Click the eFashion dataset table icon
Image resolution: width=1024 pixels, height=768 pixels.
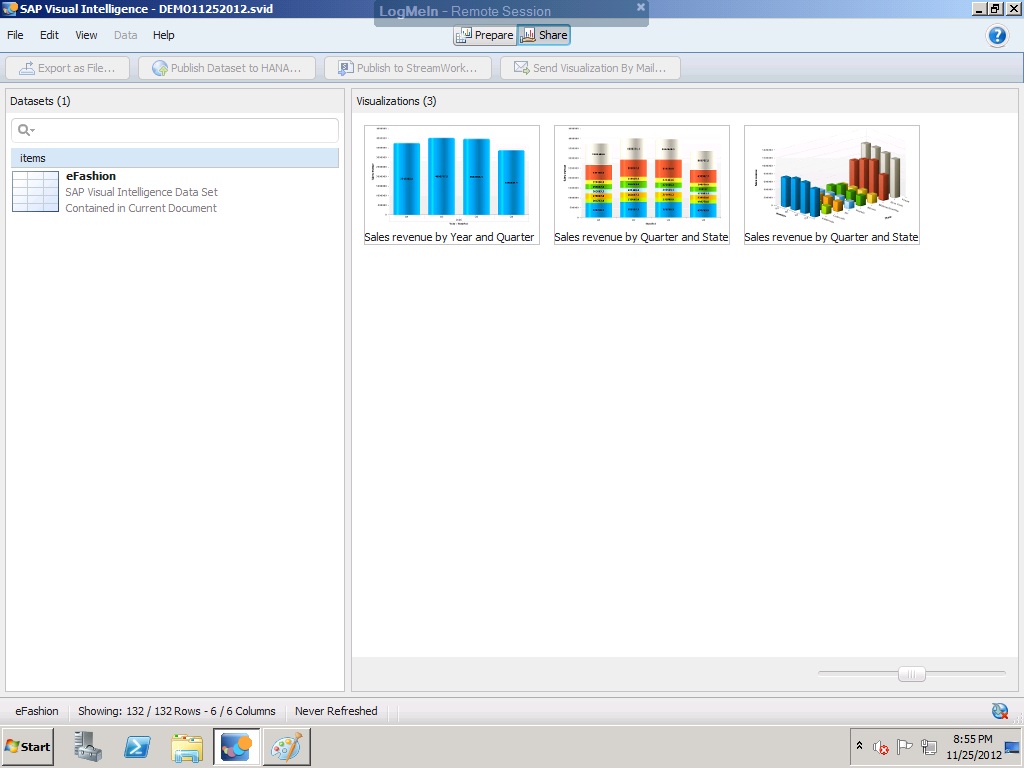(x=35, y=191)
